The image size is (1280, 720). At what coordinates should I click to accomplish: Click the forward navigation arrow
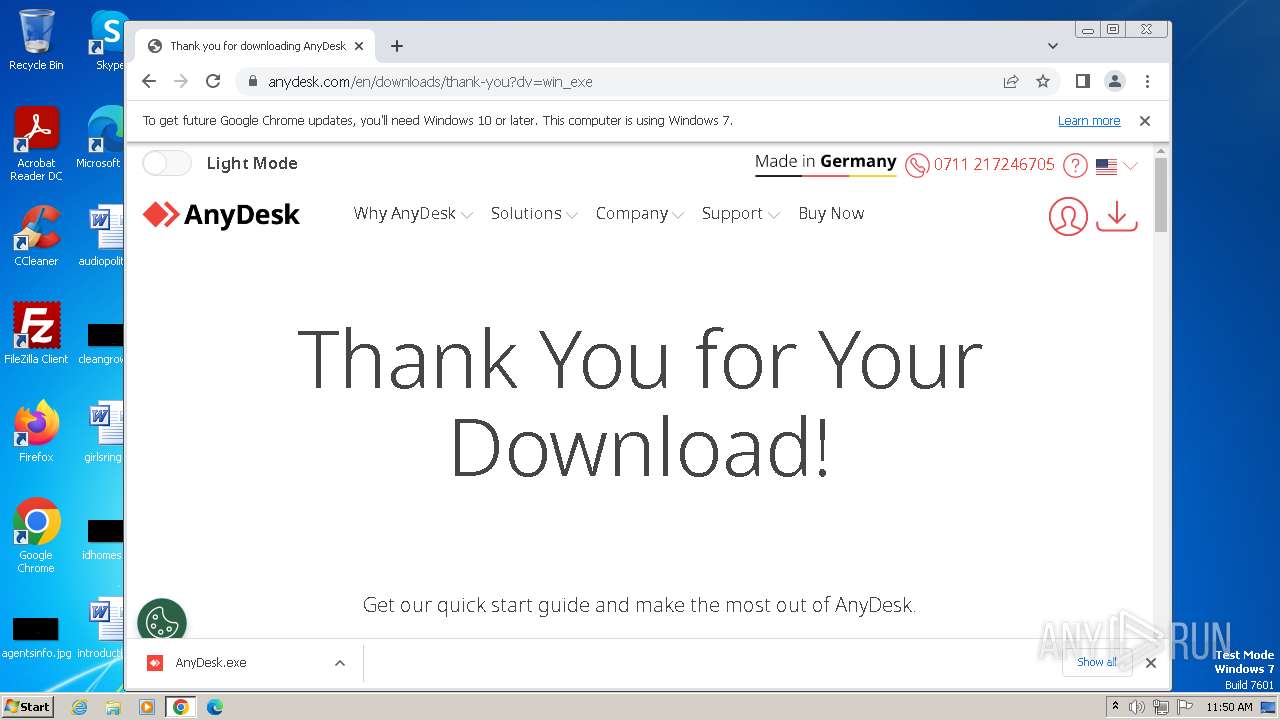pos(181,82)
